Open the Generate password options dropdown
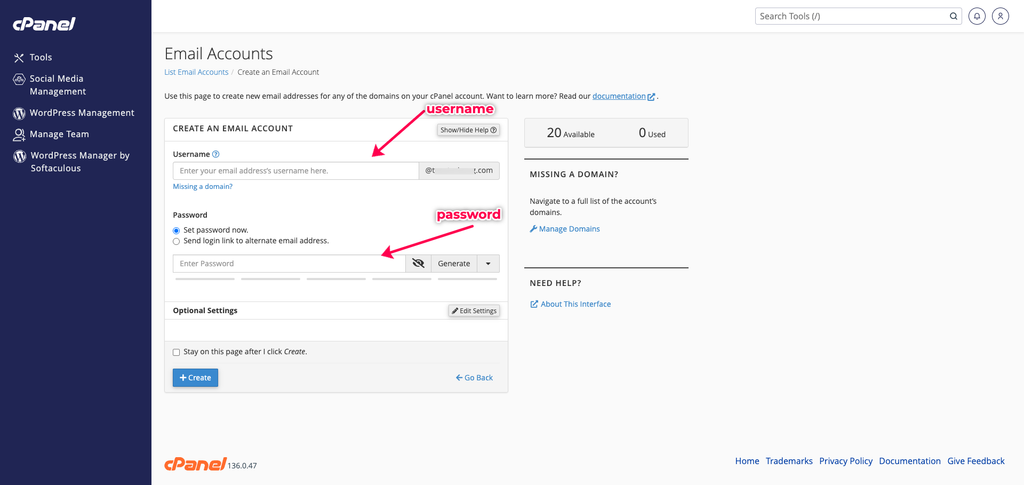1024x485 pixels. 488,264
